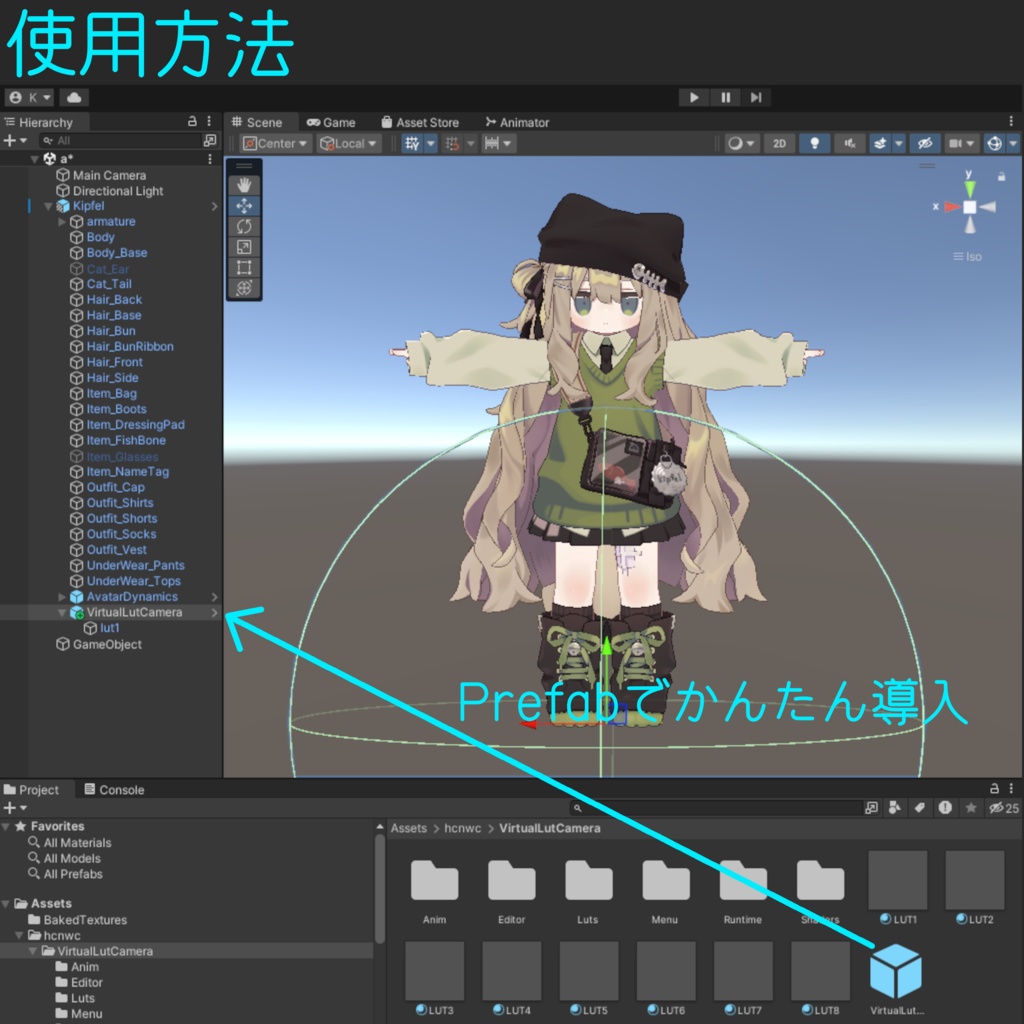Mute scene audio in Scene toolbar

coord(849,143)
